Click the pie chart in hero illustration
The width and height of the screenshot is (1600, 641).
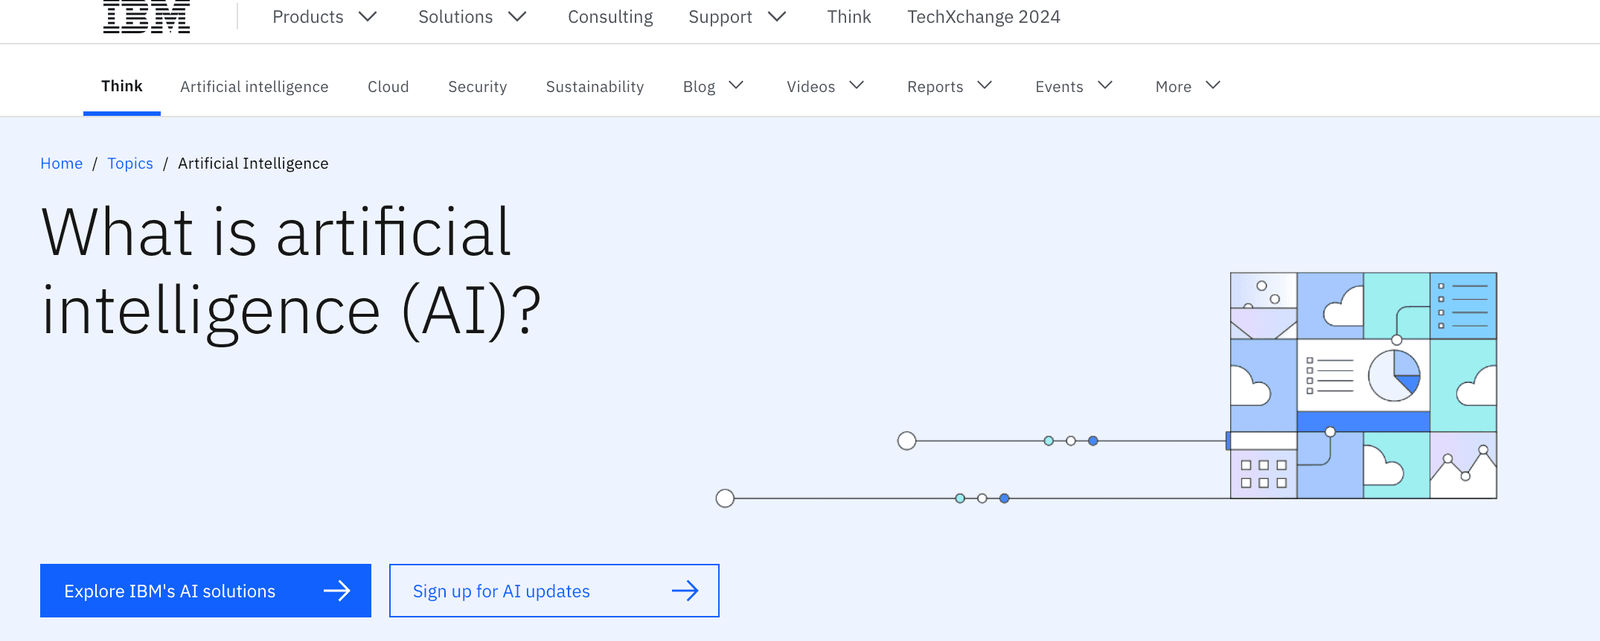click(x=1394, y=375)
